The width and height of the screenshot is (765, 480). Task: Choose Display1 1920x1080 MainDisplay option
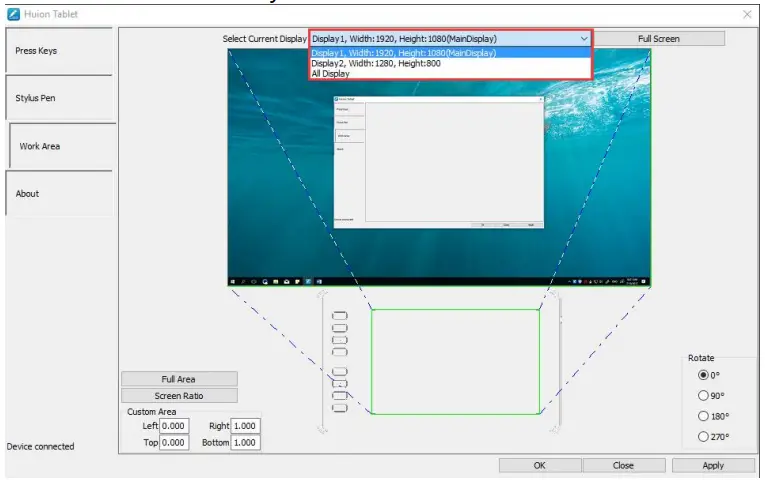450,53
